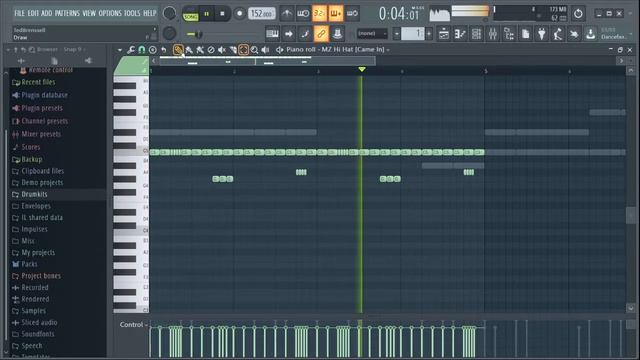Open the stamp tool in piano roll
Image resolution: width=640 pixels, height=360 pixels.
point(153,50)
